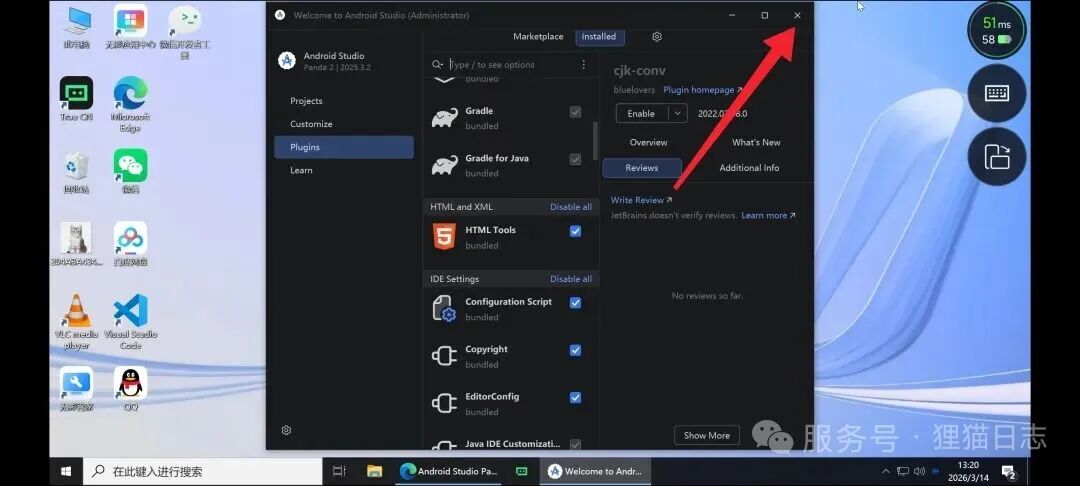Focus the Windows taskbar search box

203,472
